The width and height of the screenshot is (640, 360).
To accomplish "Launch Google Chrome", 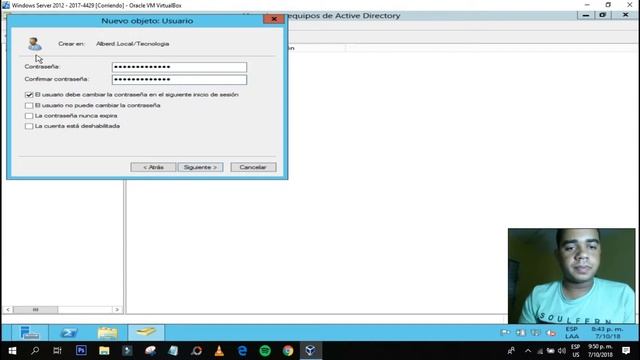I will pyautogui.click(x=288, y=351).
